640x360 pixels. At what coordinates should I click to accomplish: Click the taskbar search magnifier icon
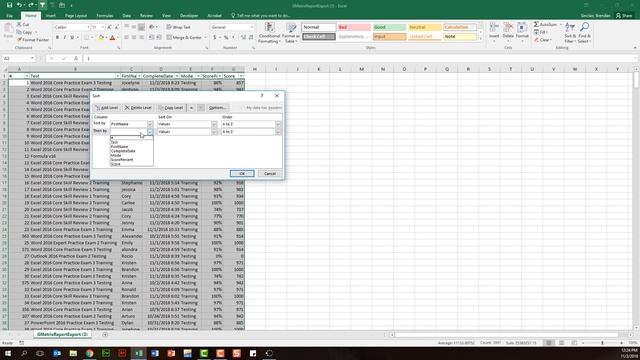(24, 353)
